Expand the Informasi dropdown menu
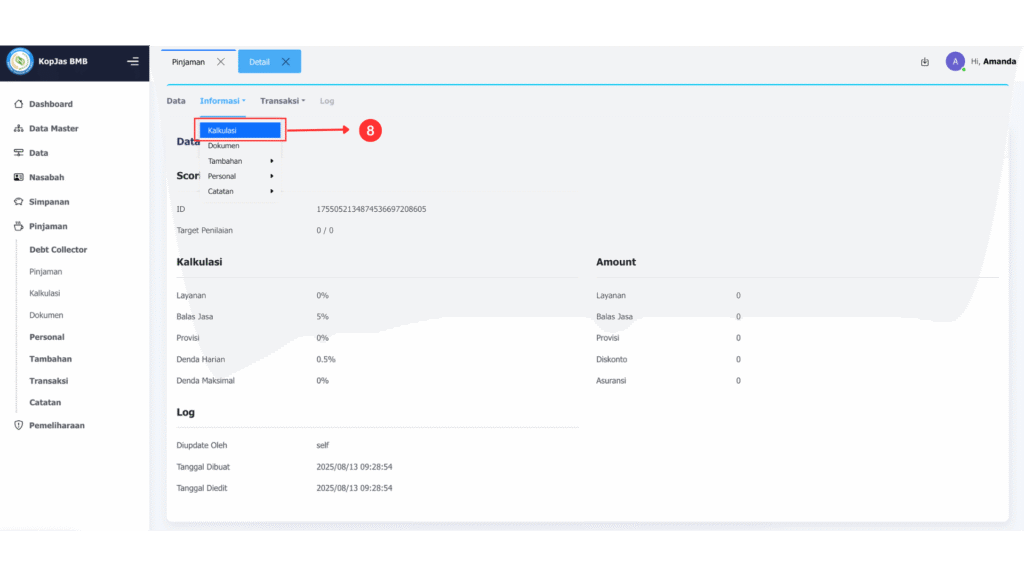The height and width of the screenshot is (576, 1024). pos(222,101)
